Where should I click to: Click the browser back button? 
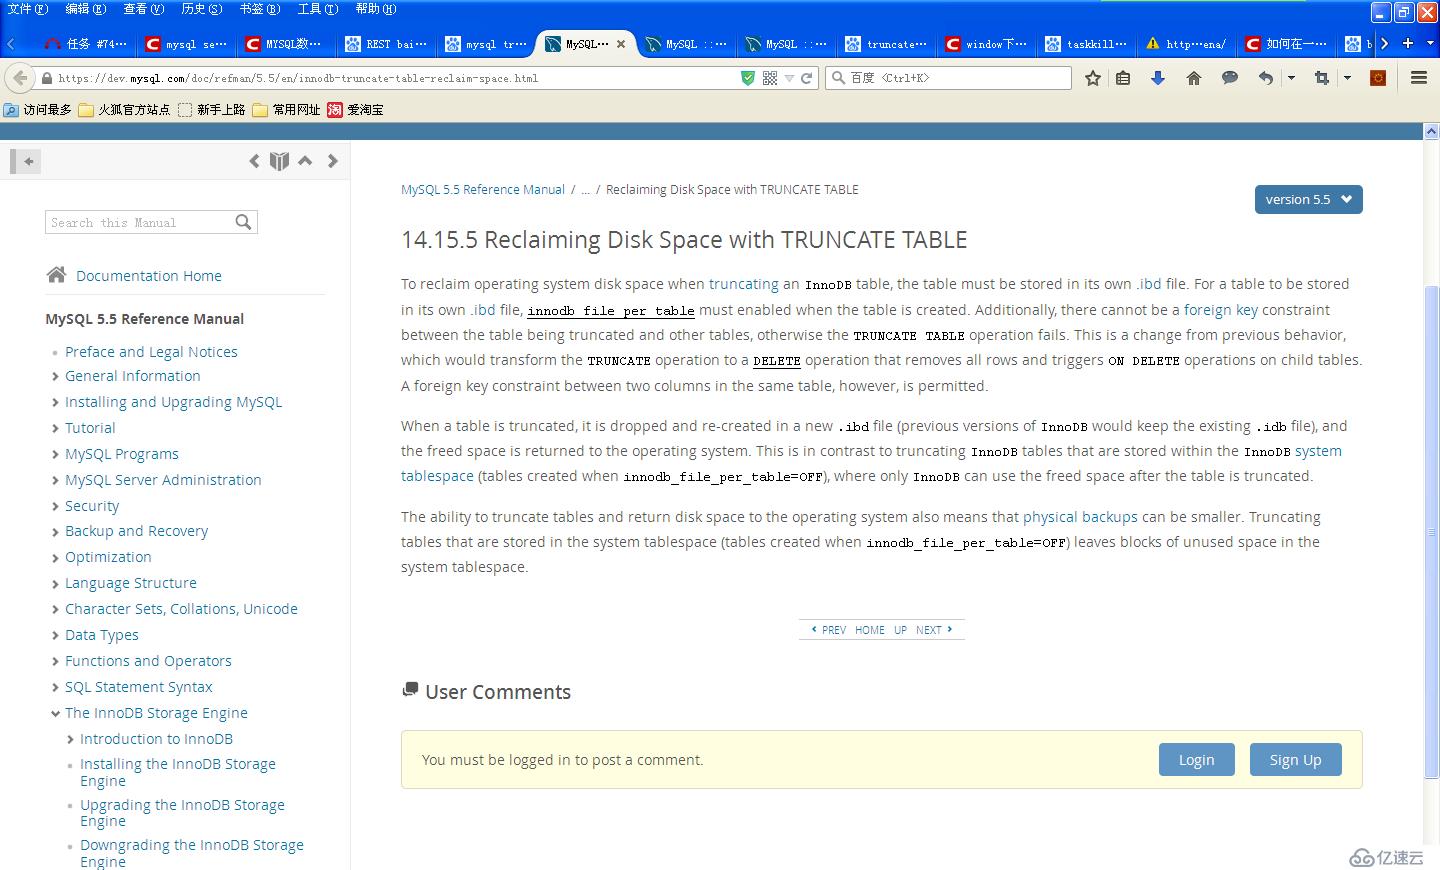20,78
